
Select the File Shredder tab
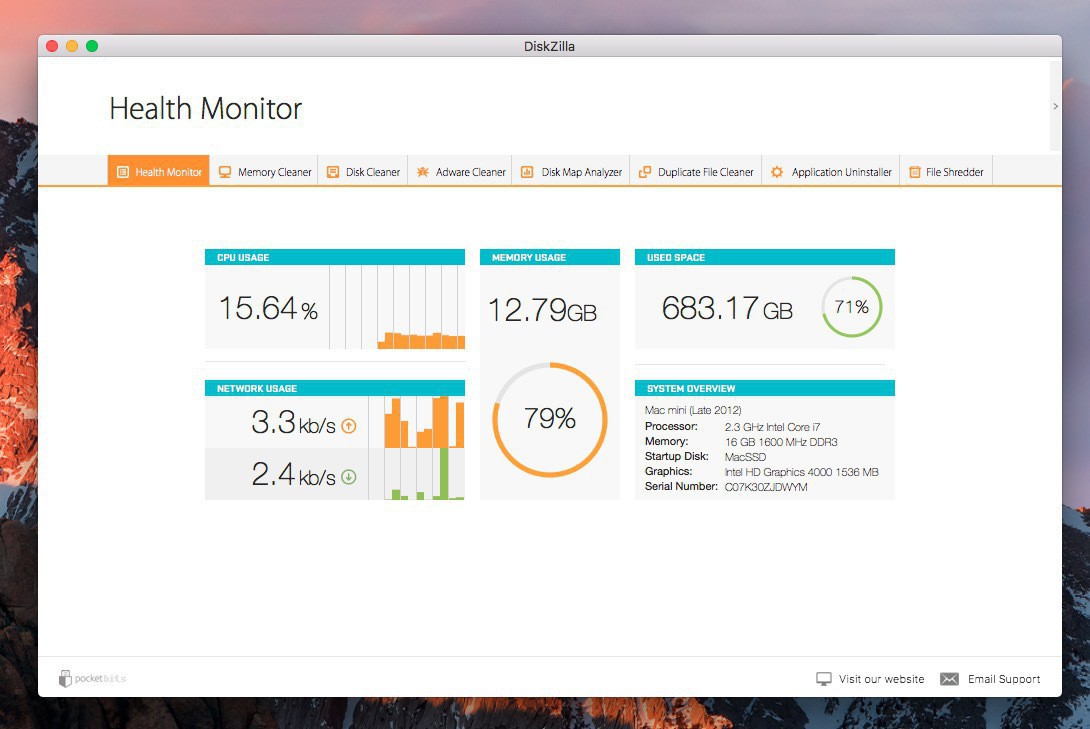tap(954, 172)
